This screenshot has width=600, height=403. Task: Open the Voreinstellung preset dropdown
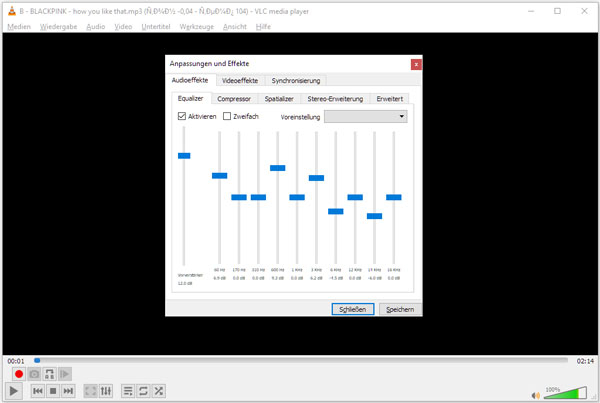pos(366,116)
